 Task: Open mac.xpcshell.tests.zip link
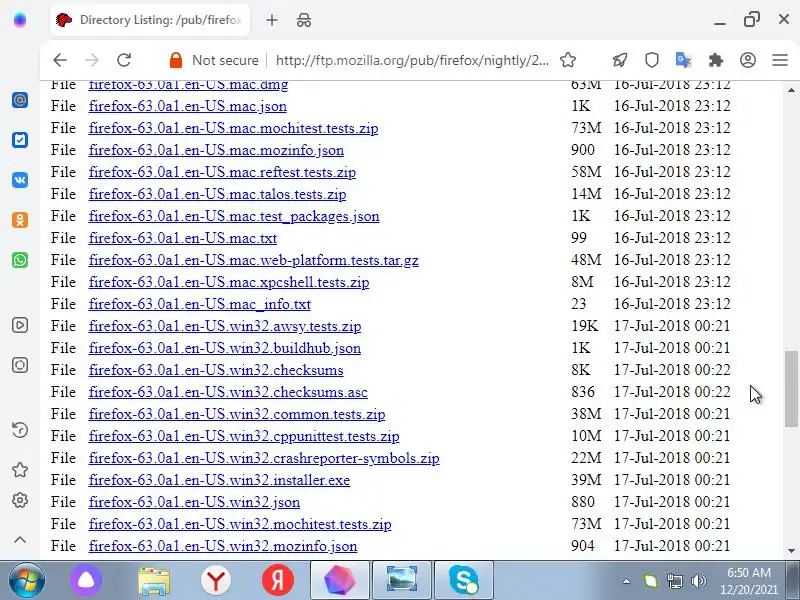tap(229, 282)
